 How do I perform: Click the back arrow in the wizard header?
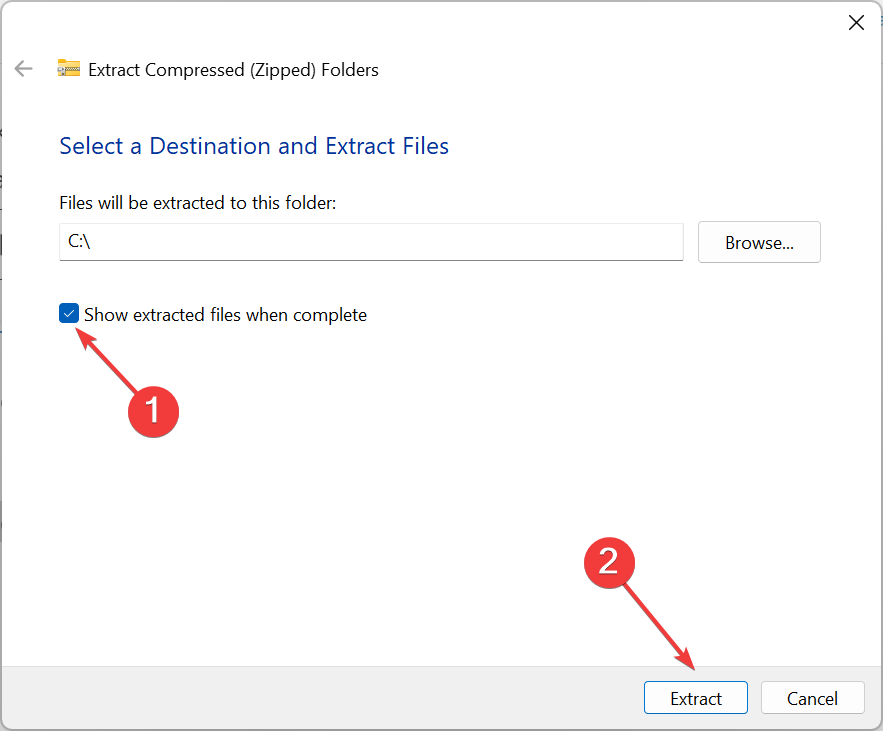[23, 69]
